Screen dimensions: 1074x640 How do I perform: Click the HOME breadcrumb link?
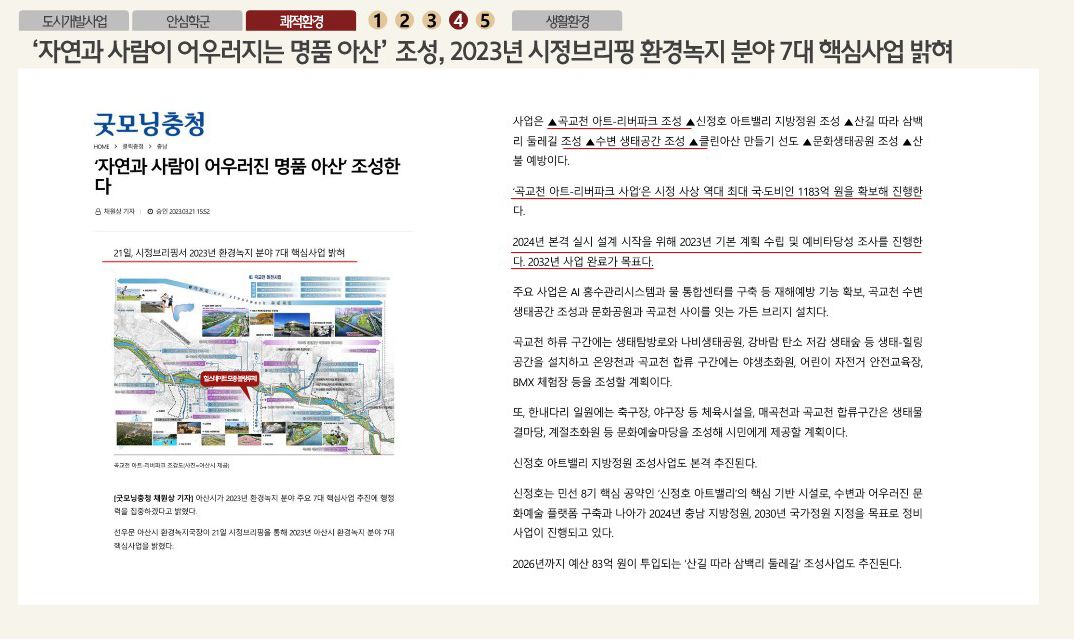(x=101, y=146)
